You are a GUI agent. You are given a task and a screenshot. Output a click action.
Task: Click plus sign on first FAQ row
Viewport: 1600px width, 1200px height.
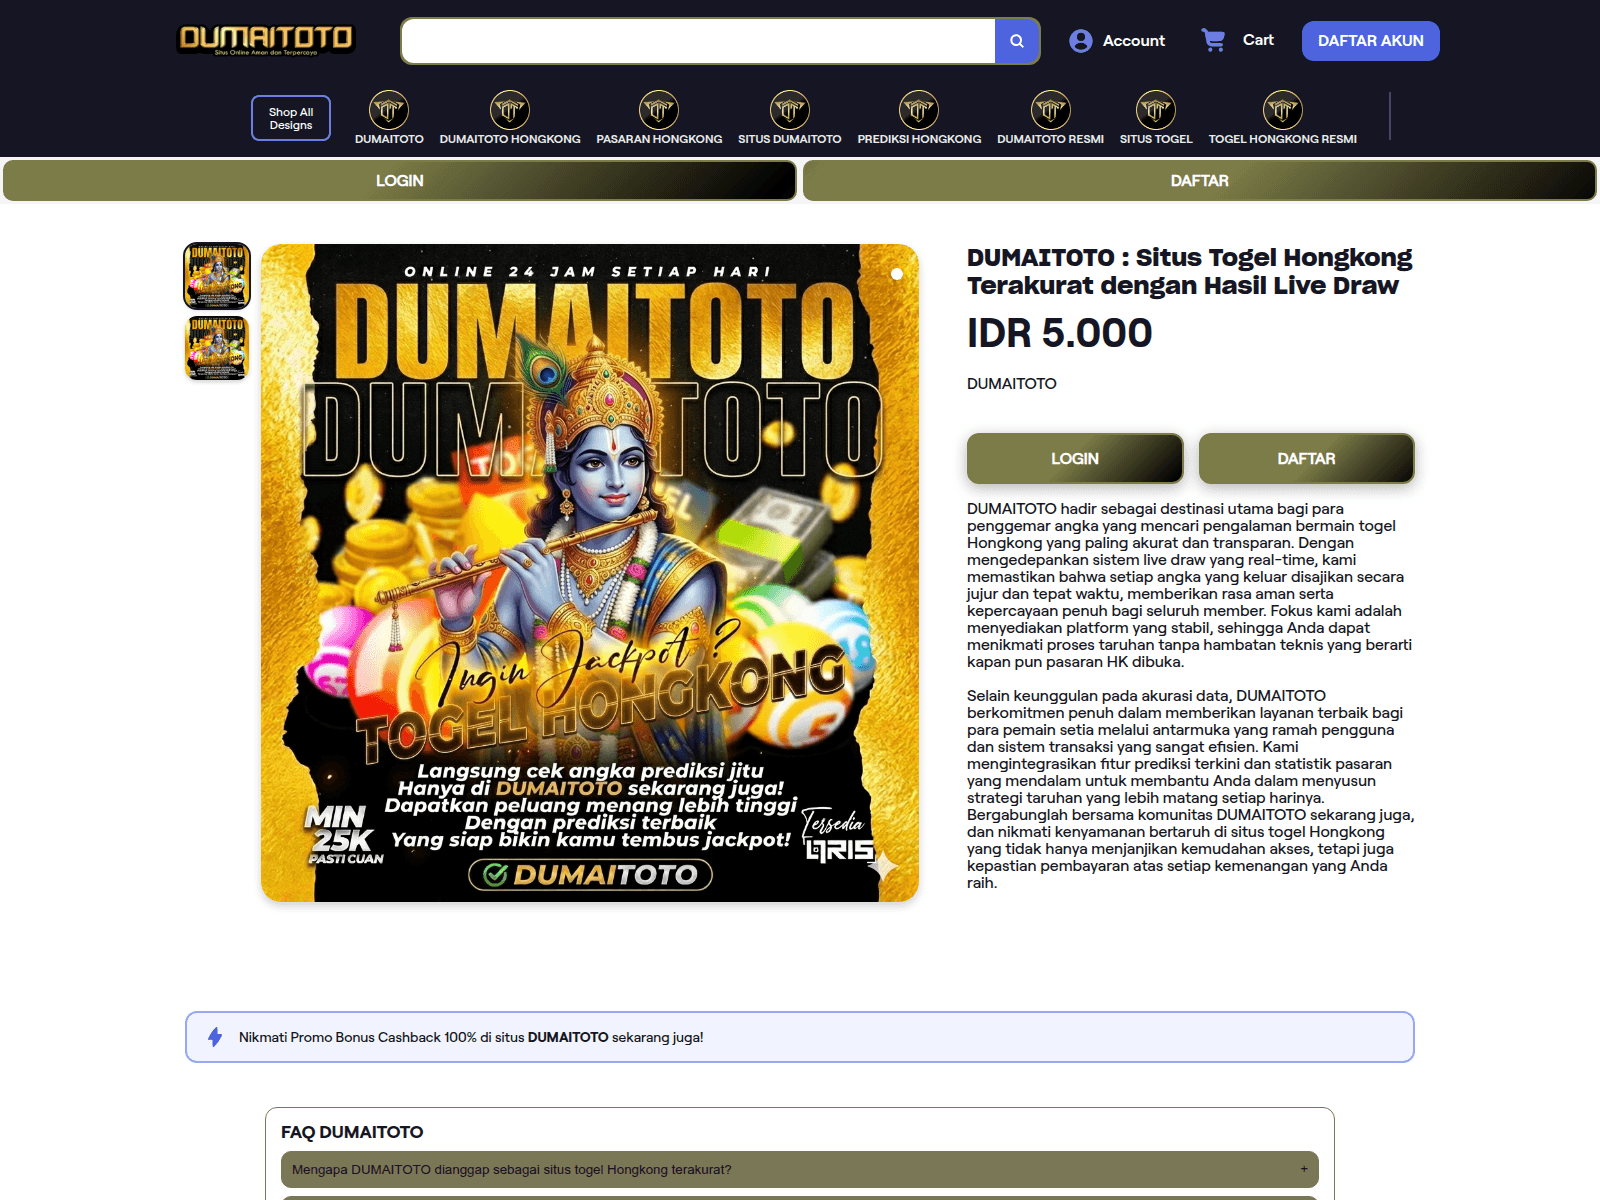pos(1304,1169)
